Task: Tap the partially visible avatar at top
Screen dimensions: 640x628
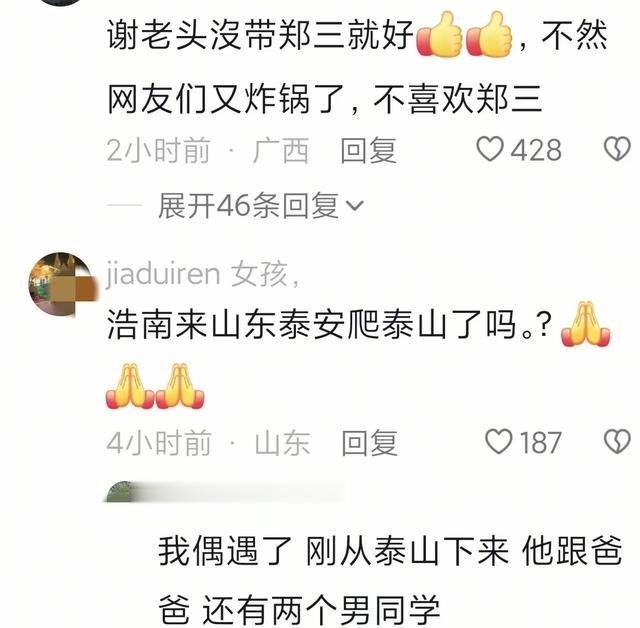Action: [x=62, y=2]
